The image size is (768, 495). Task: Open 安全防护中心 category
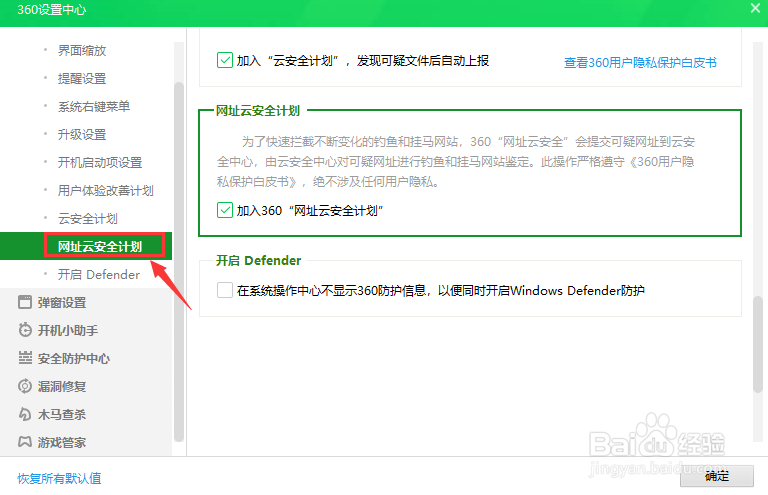(73, 358)
